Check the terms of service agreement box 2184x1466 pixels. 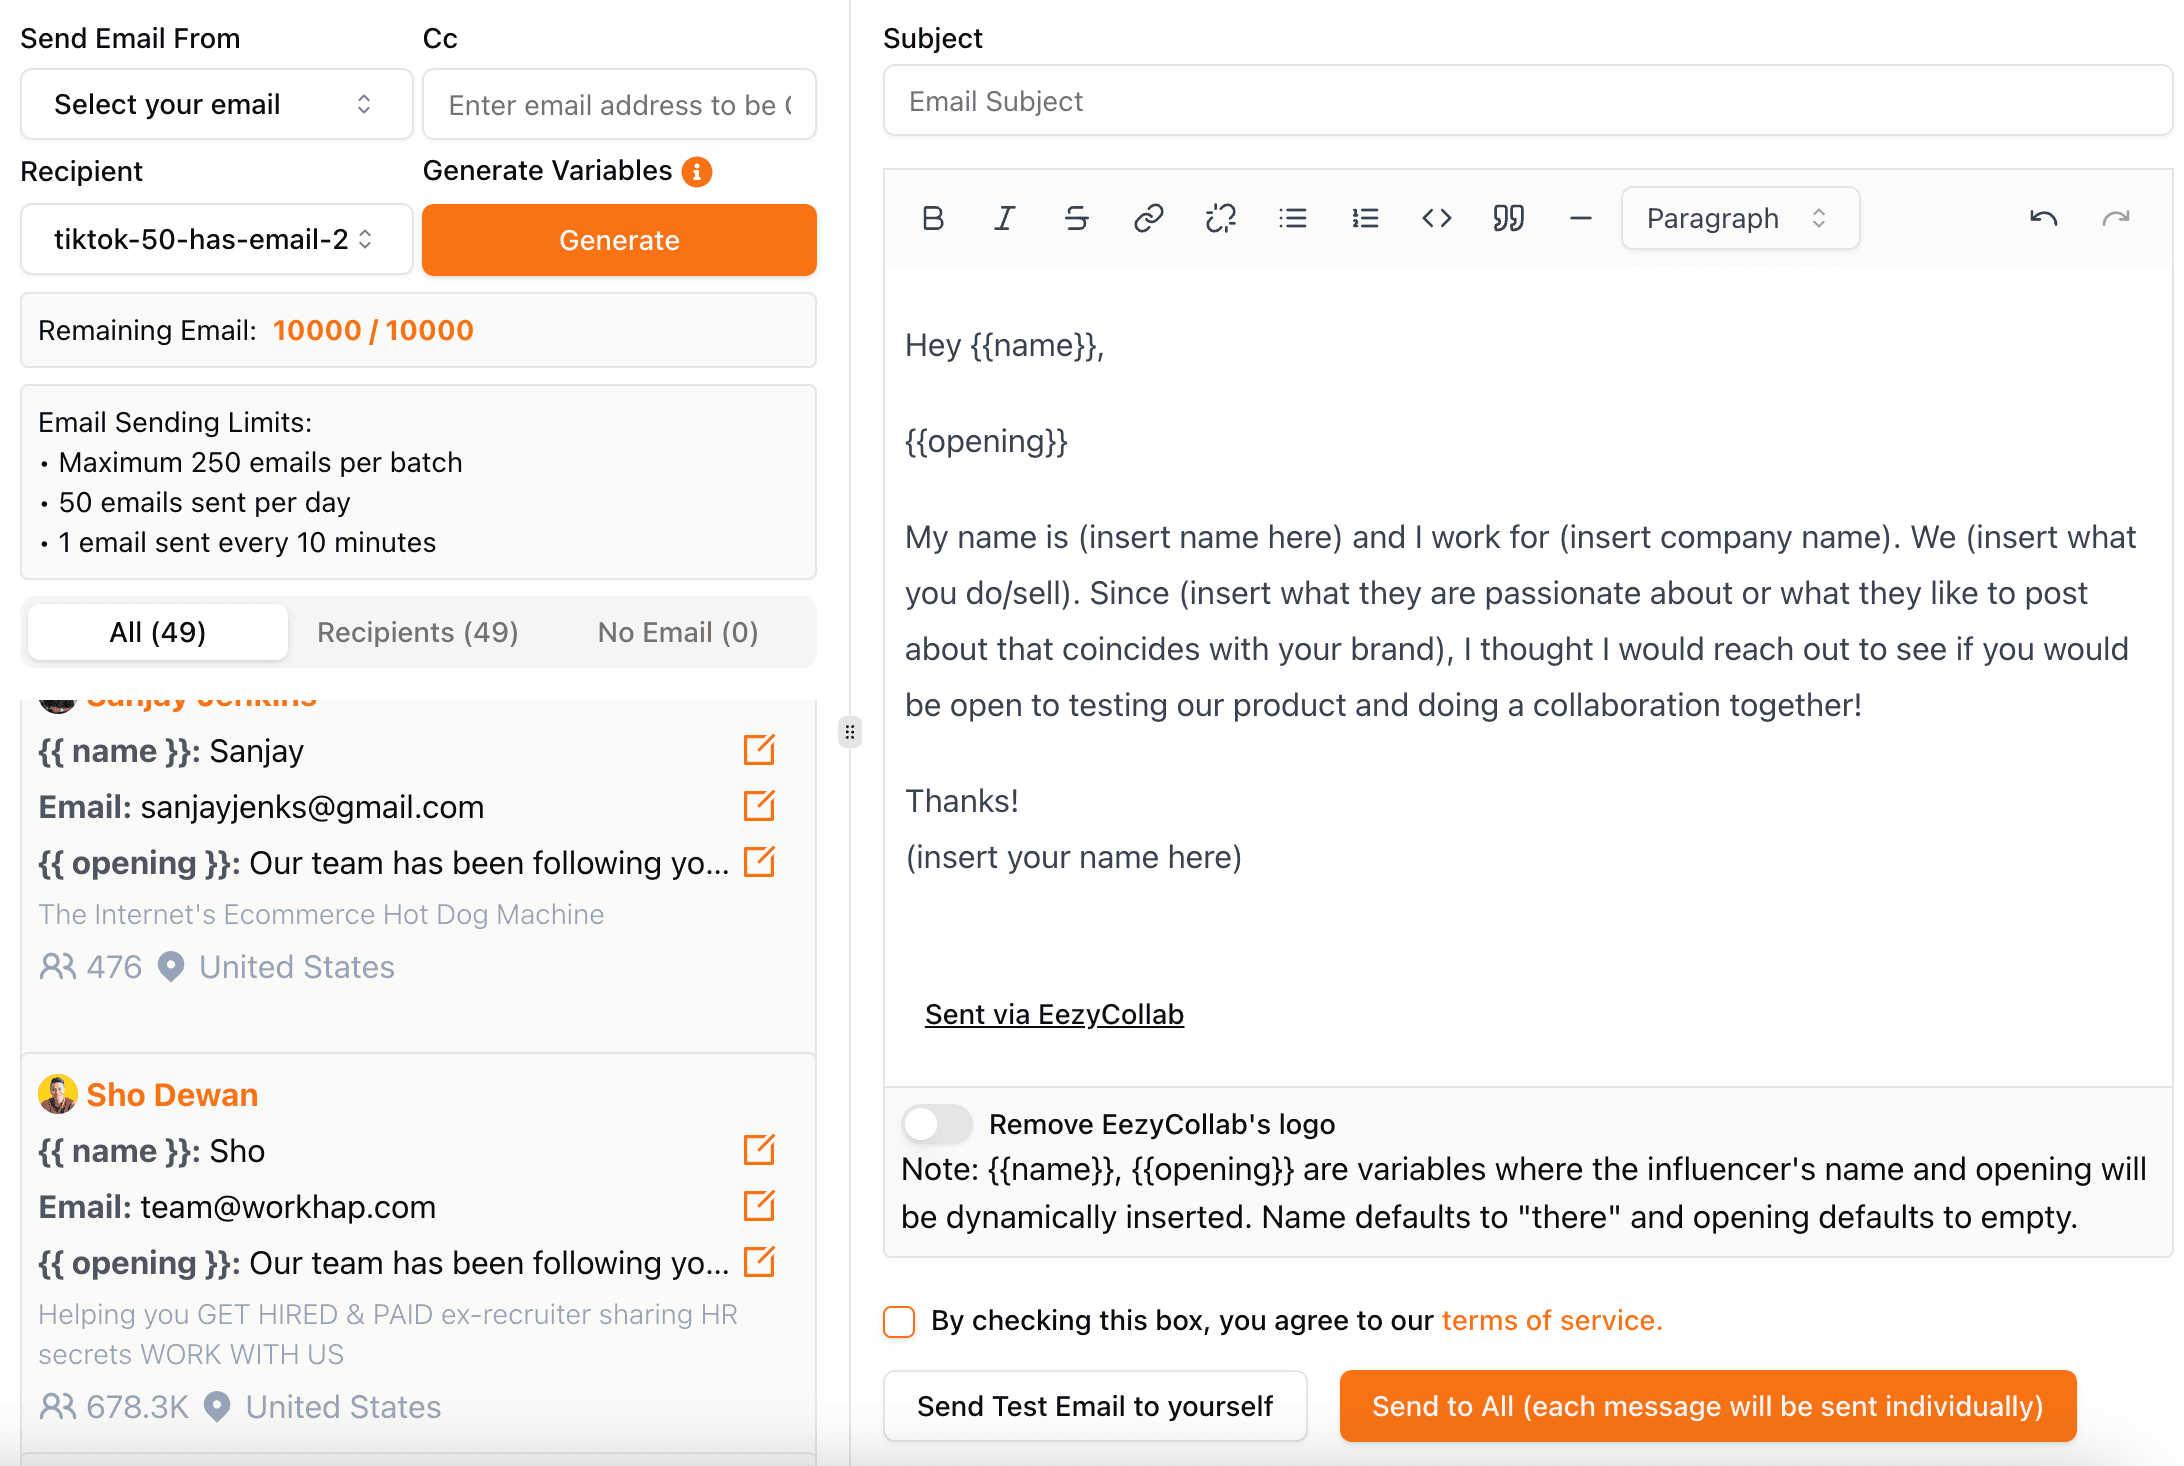899,1321
